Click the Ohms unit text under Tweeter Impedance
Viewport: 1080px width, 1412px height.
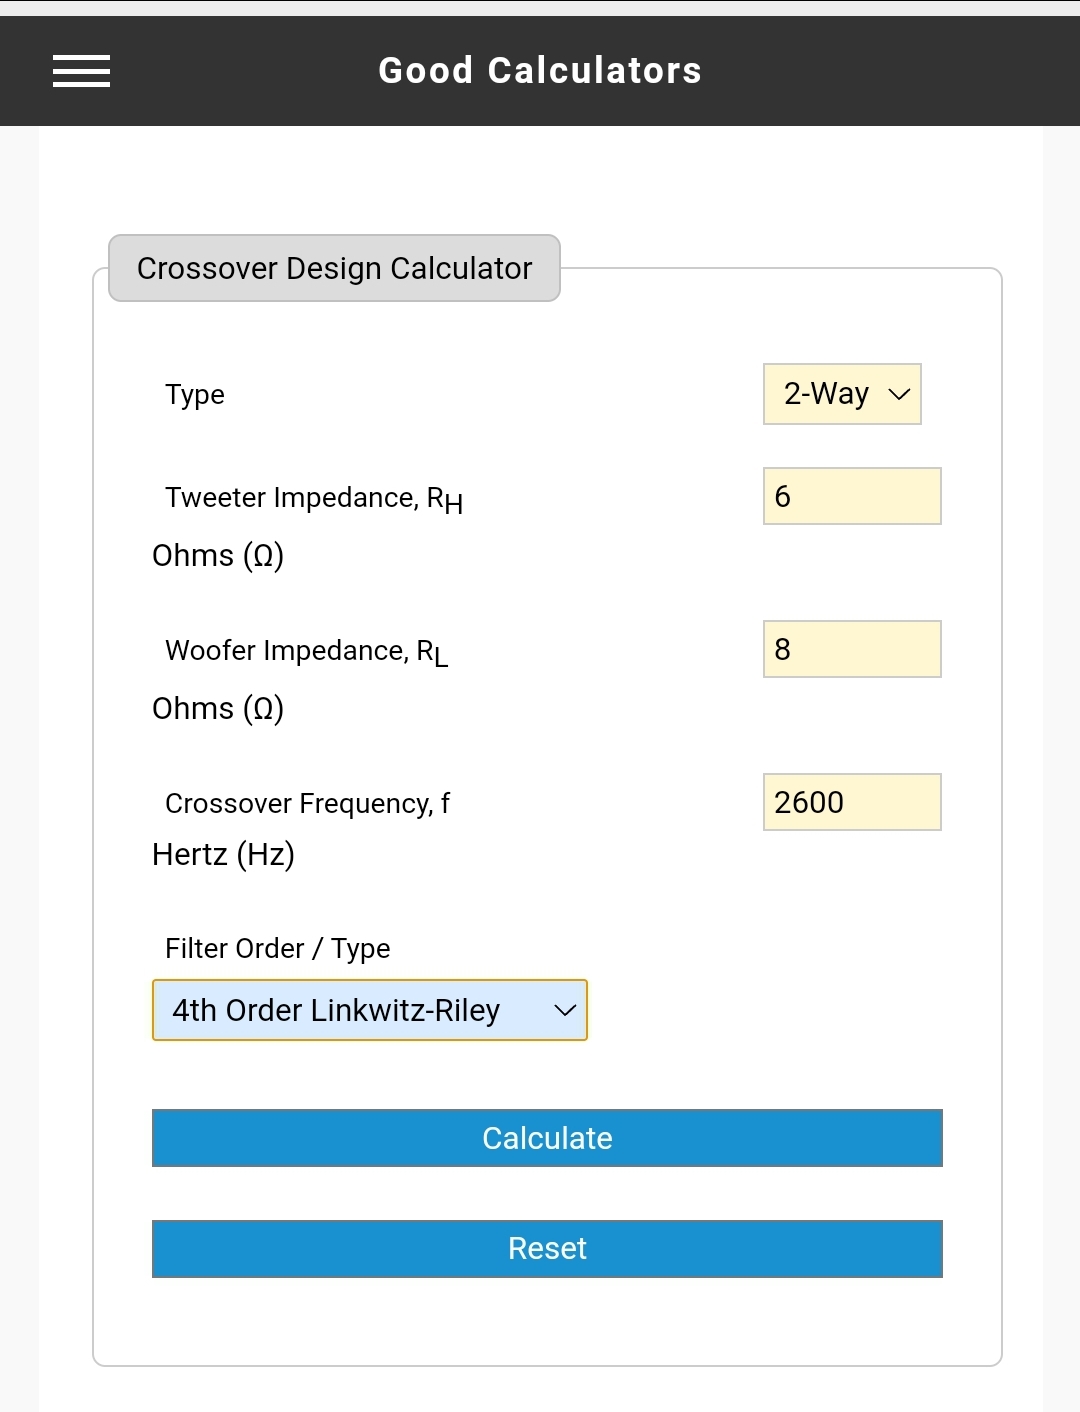pyautogui.click(x=218, y=556)
